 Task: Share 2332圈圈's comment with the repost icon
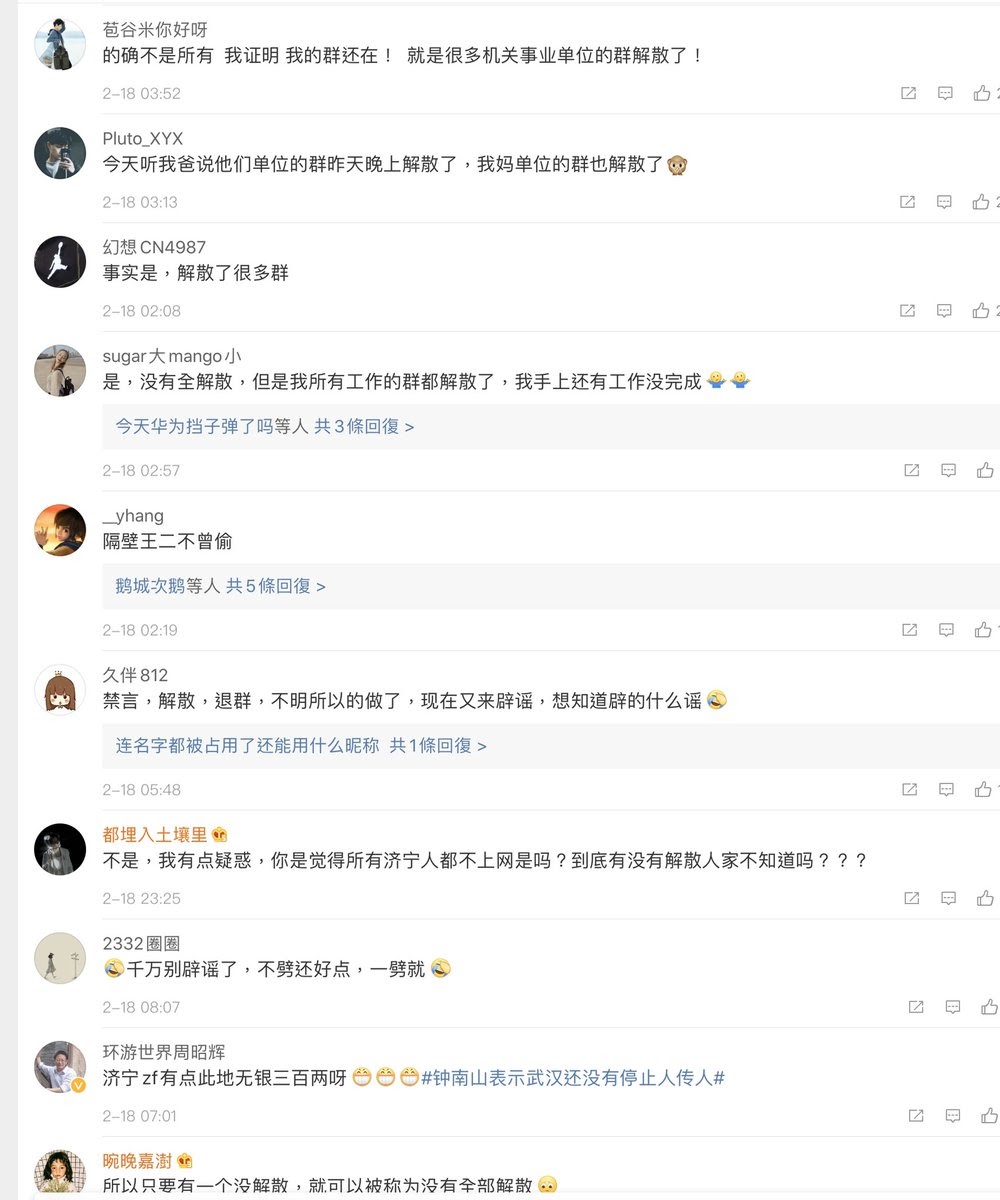point(915,1007)
